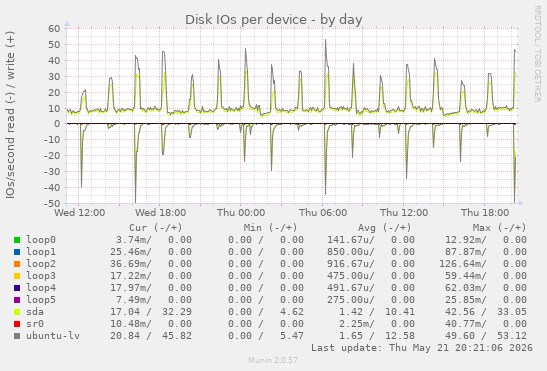Click the 'Max (-/+)' column header
This screenshot has width=547, height=371.
pos(499,228)
